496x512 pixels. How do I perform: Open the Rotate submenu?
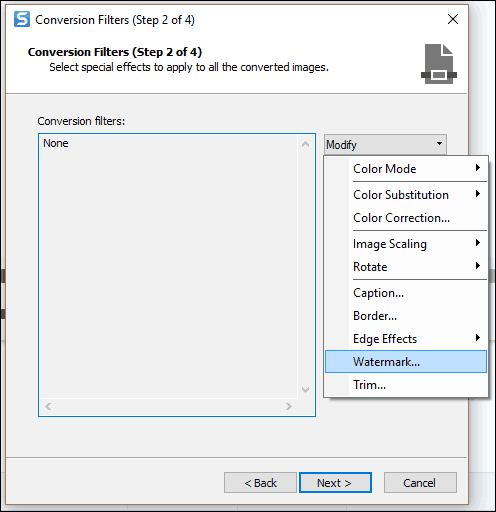[x=406, y=267]
